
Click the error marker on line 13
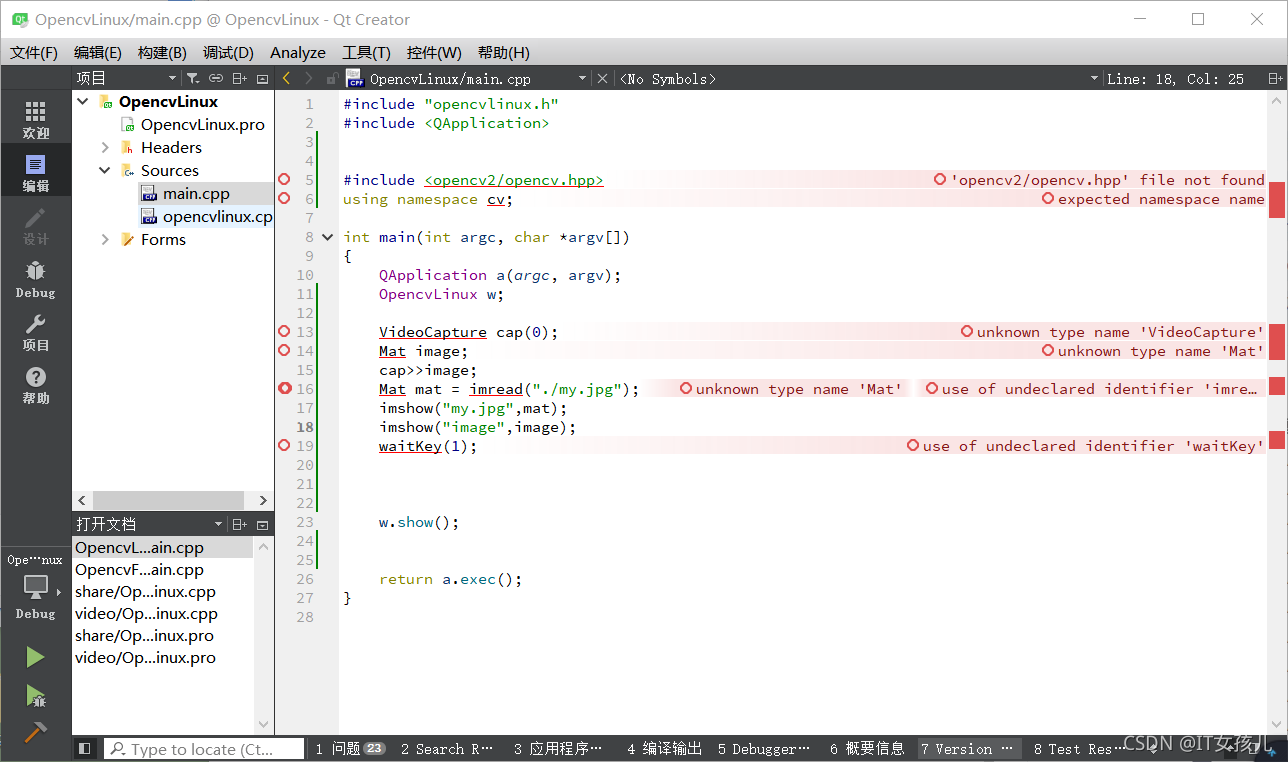[284, 331]
